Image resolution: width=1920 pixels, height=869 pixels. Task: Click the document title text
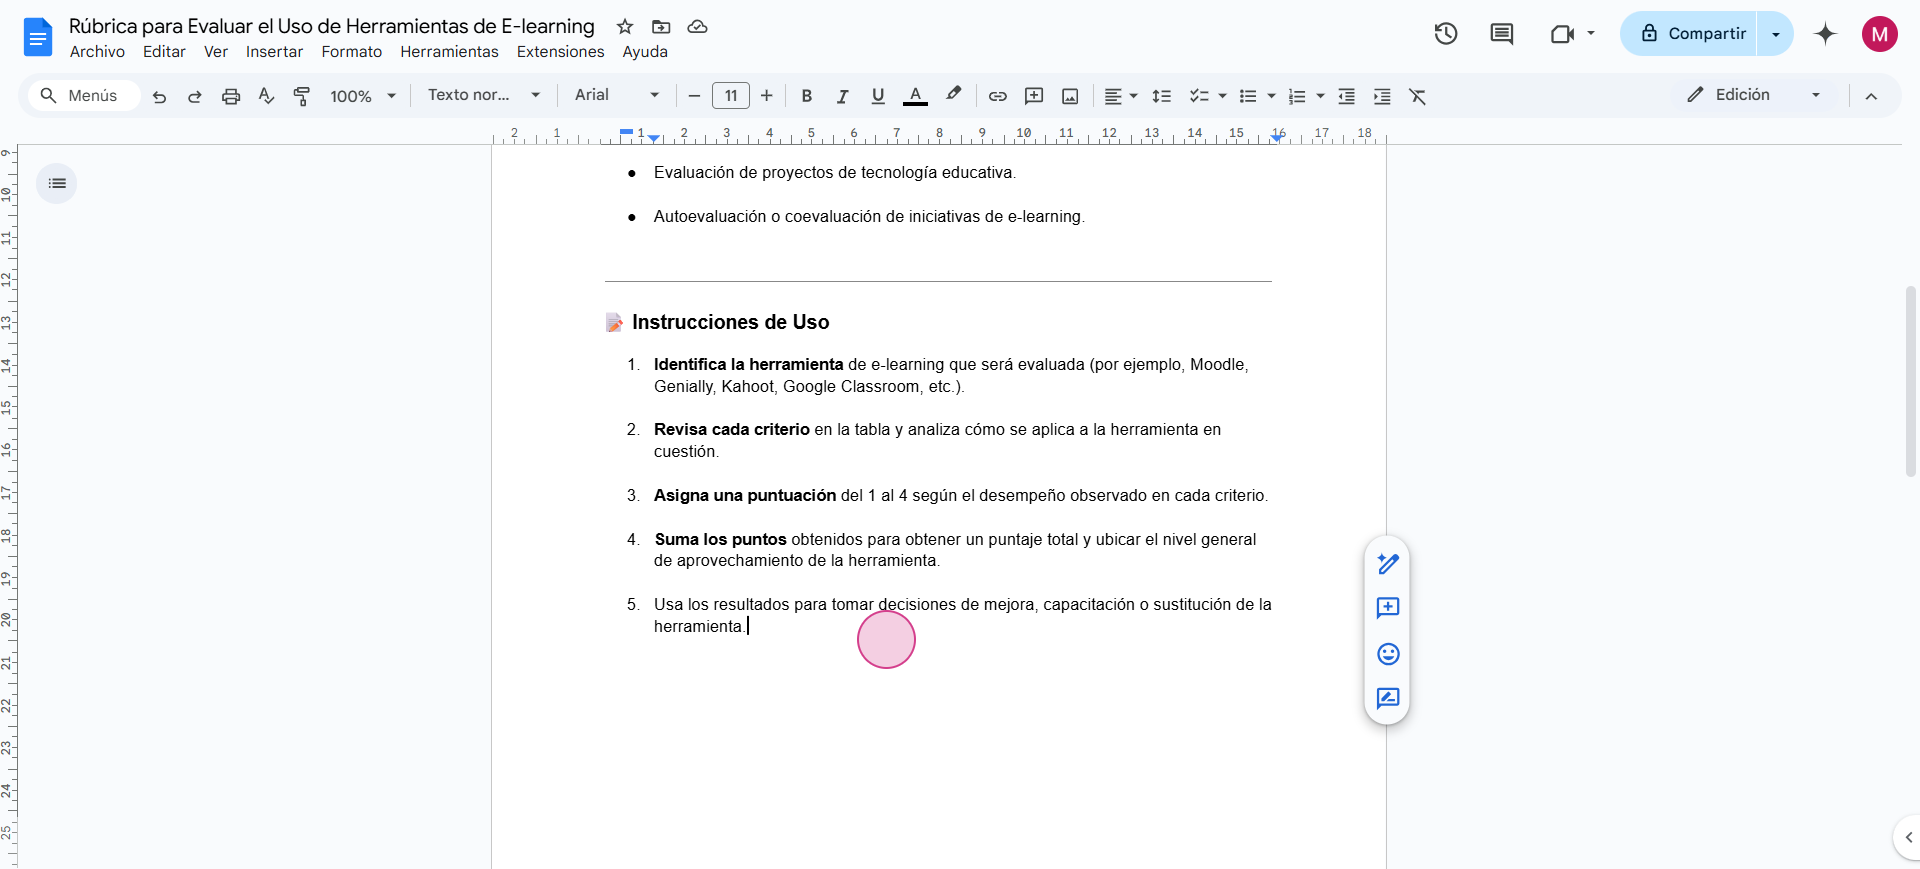332,27
